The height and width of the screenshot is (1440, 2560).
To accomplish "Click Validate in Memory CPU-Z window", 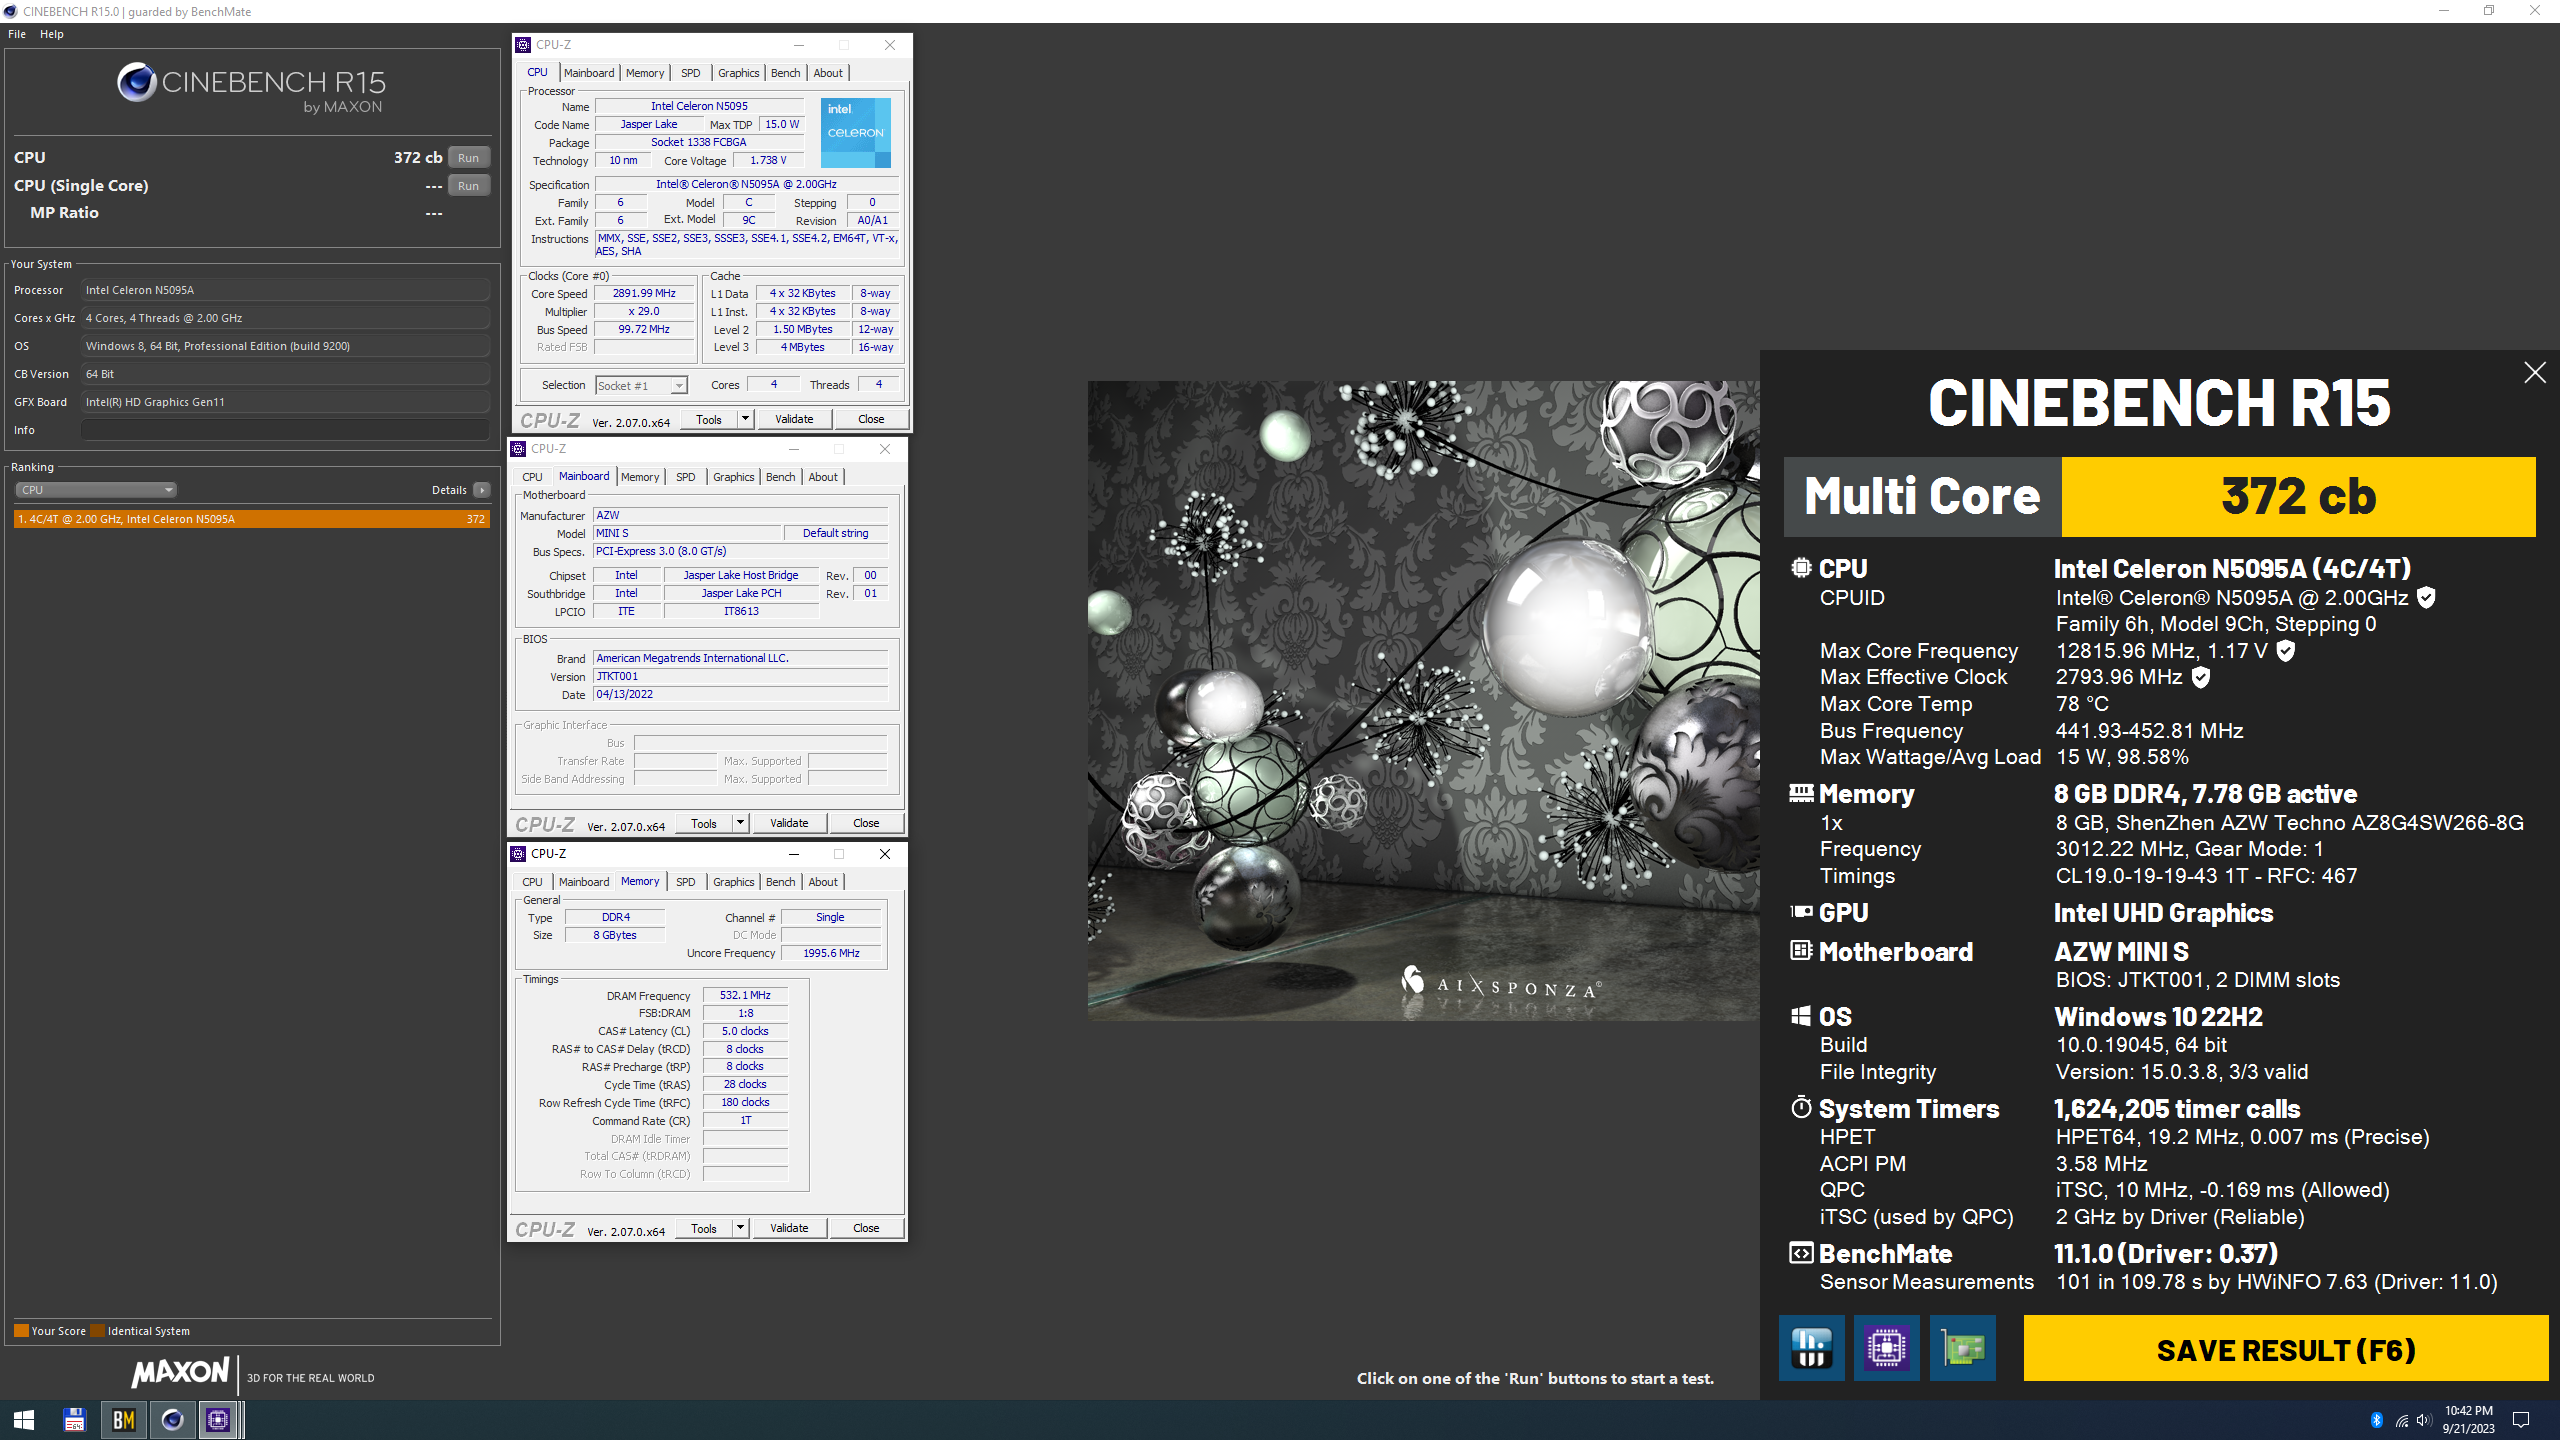I will tap(789, 1228).
